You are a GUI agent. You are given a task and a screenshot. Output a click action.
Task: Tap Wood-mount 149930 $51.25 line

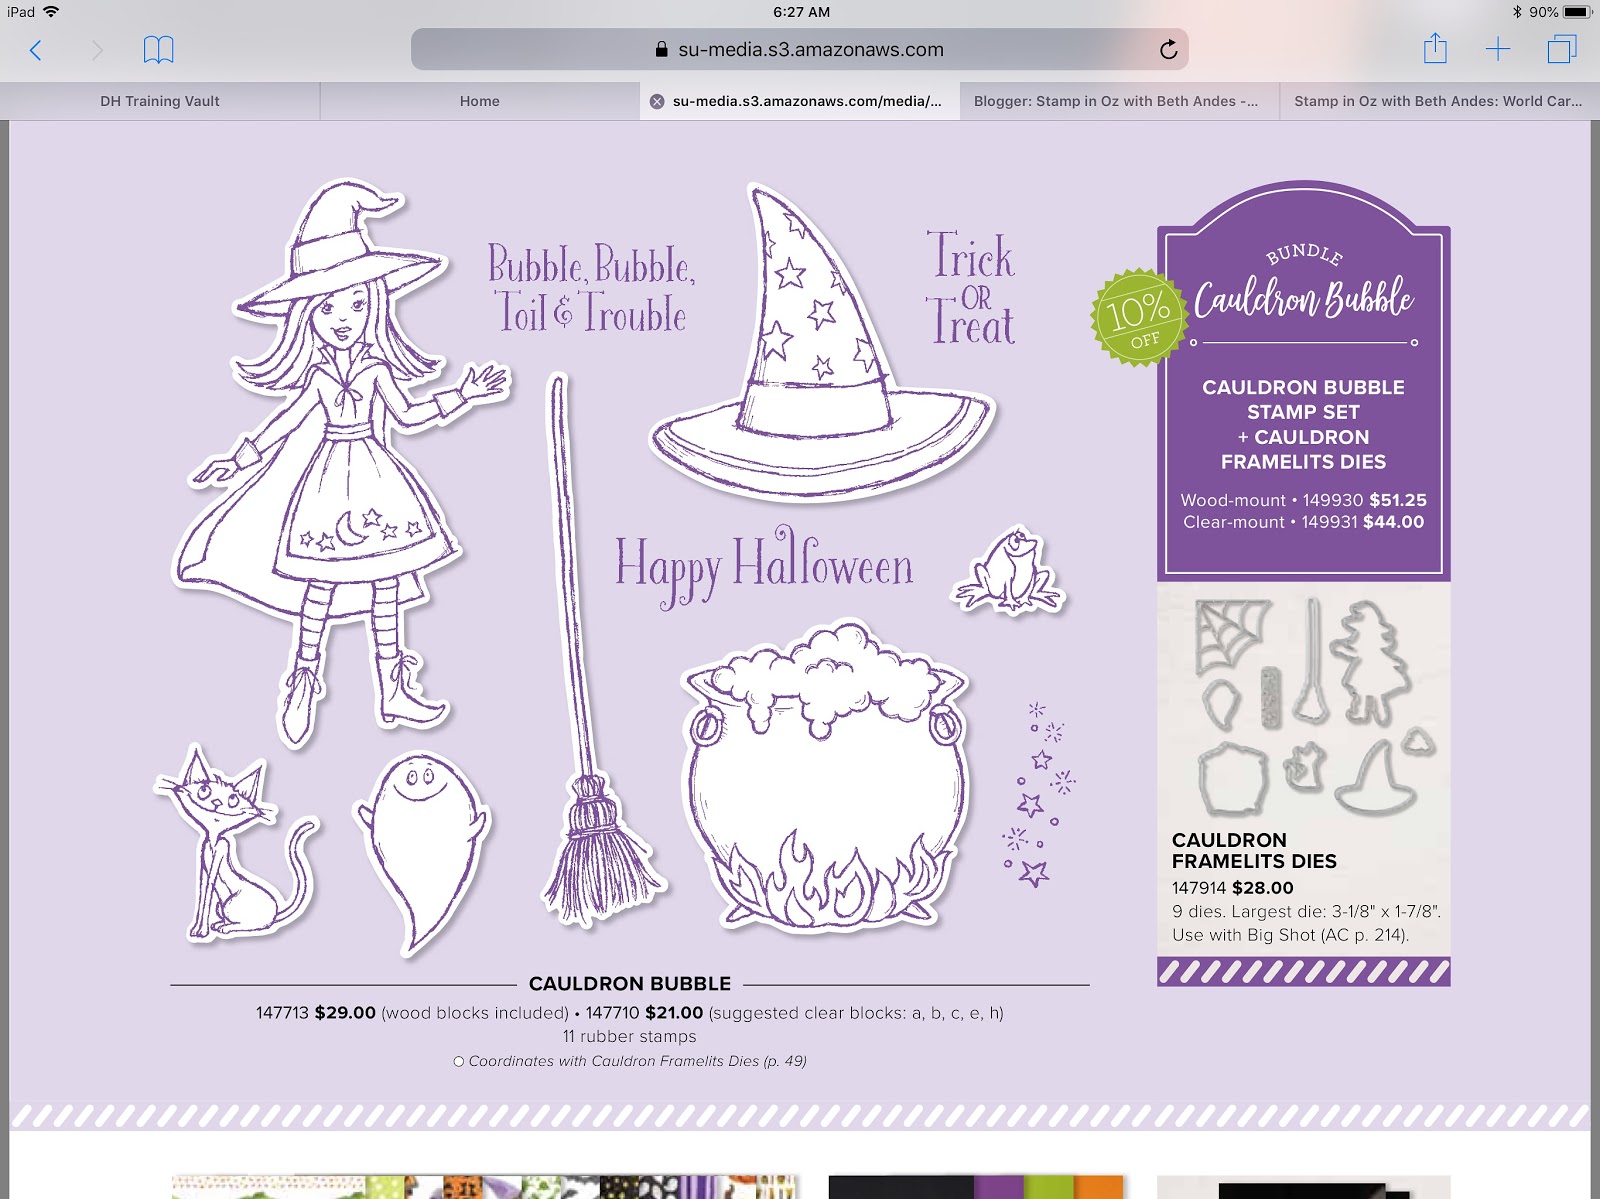pyautogui.click(x=1303, y=500)
